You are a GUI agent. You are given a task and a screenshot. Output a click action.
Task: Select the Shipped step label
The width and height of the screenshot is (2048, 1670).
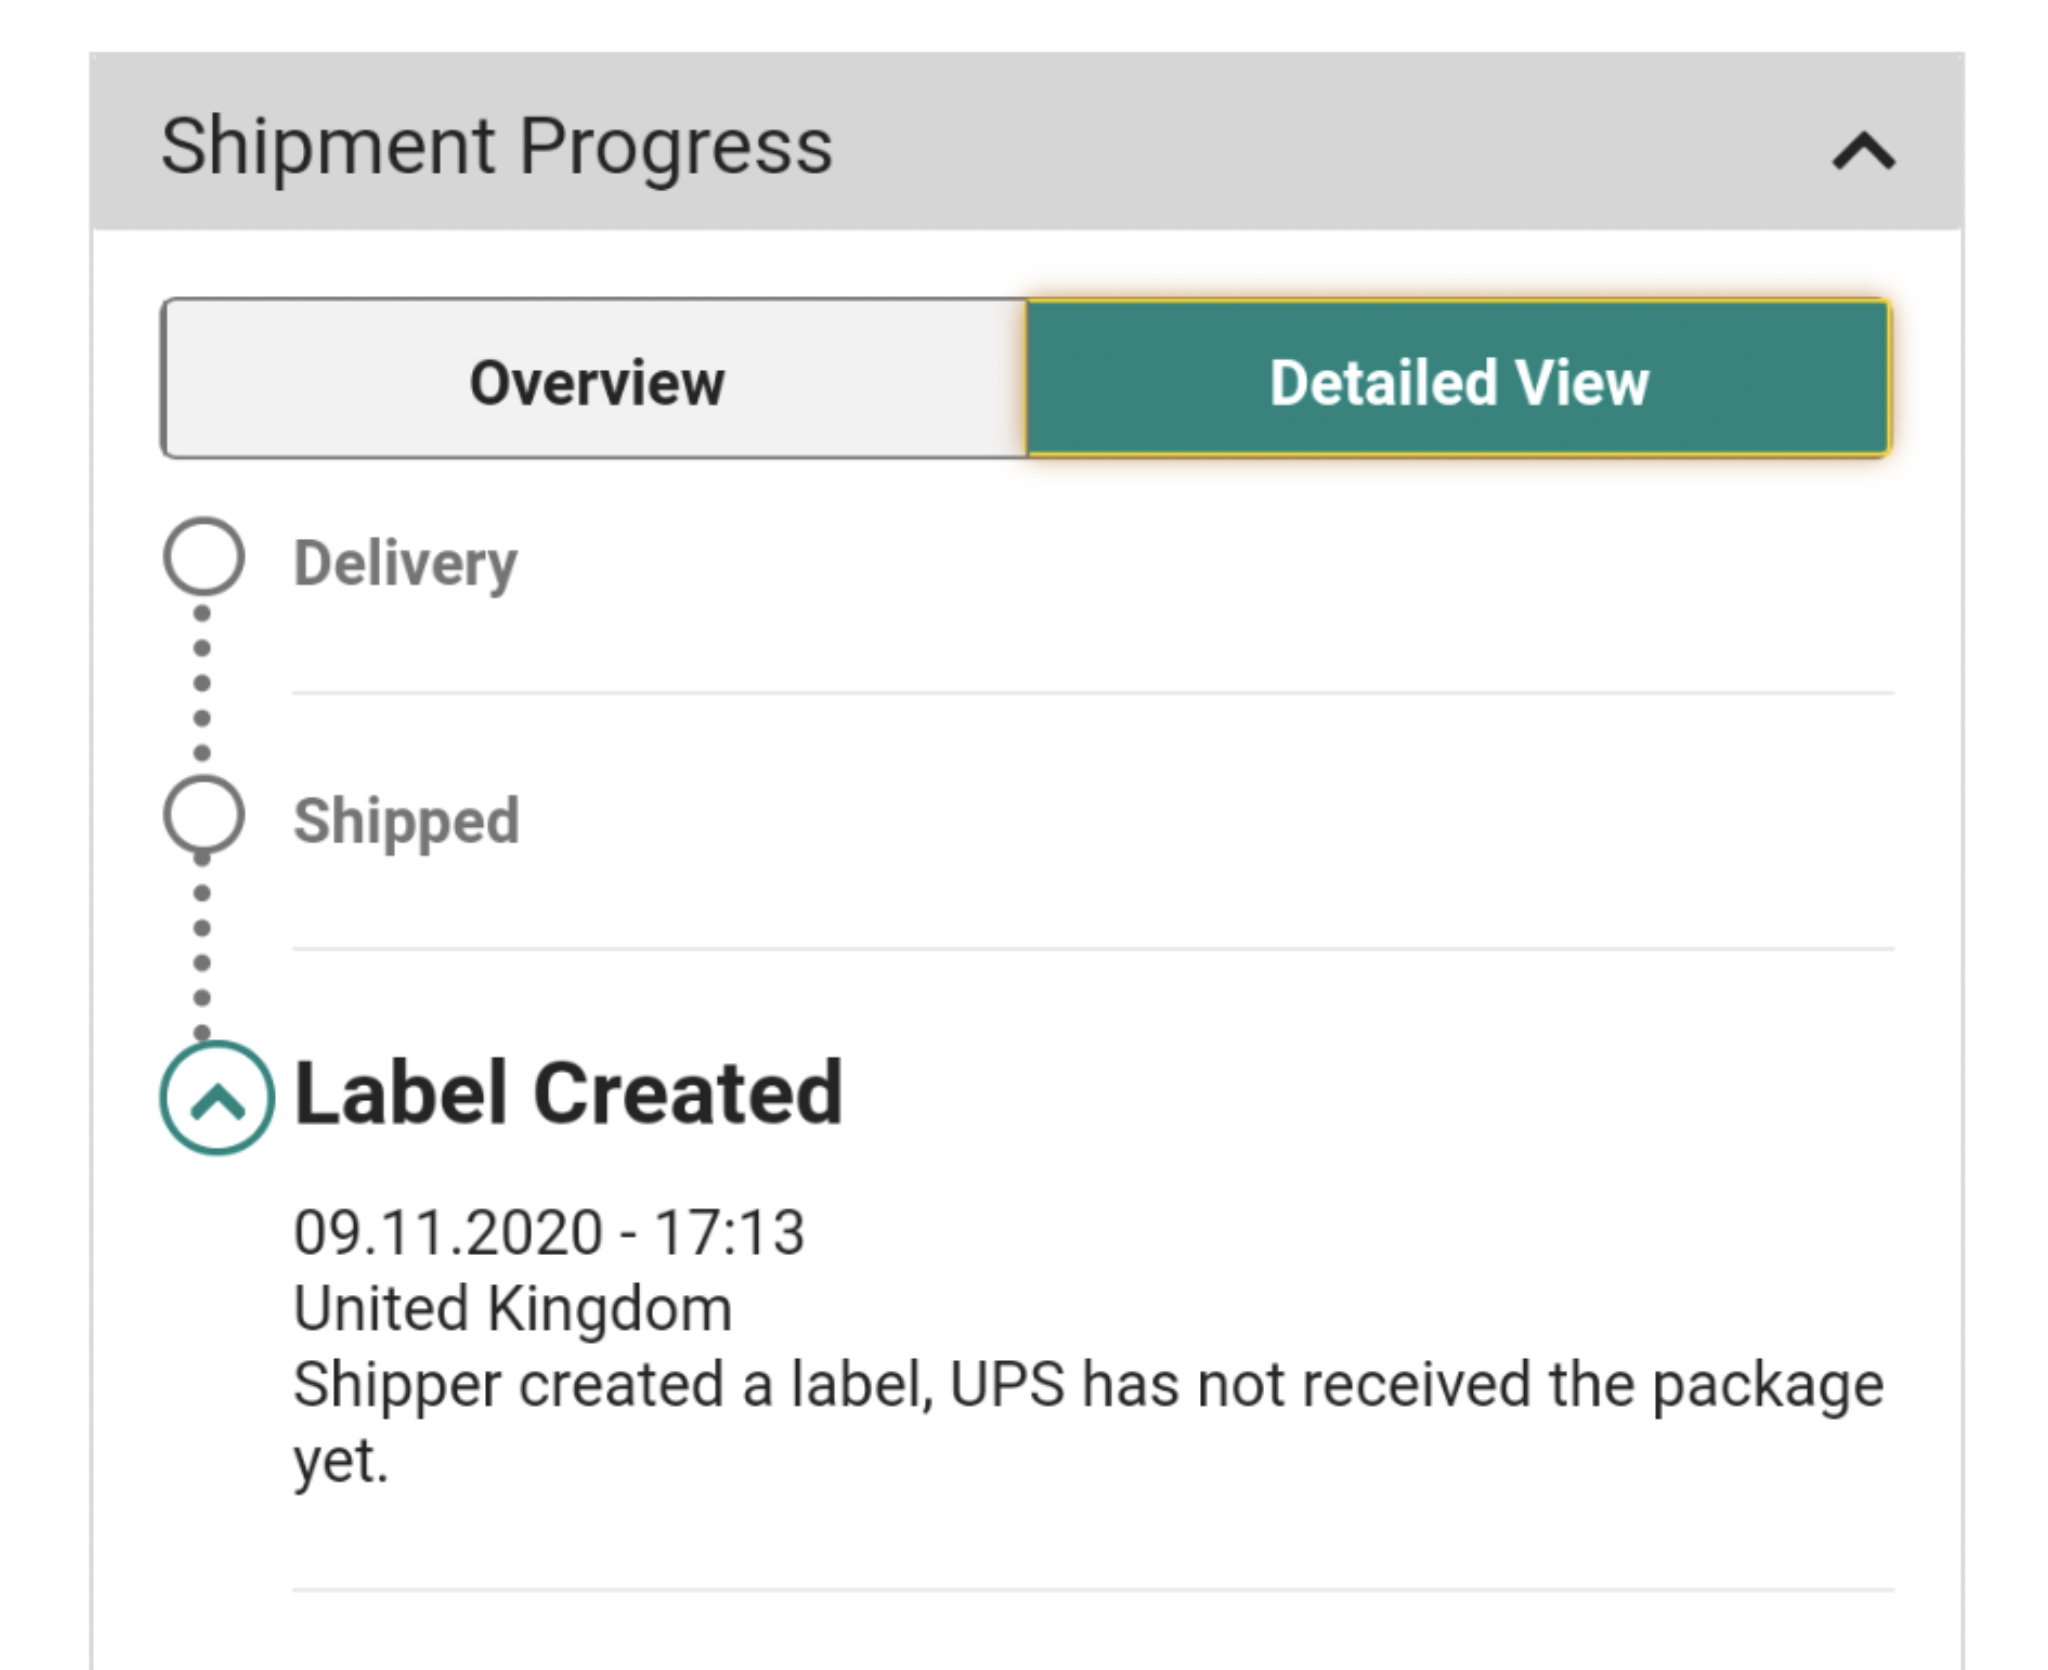tap(406, 822)
